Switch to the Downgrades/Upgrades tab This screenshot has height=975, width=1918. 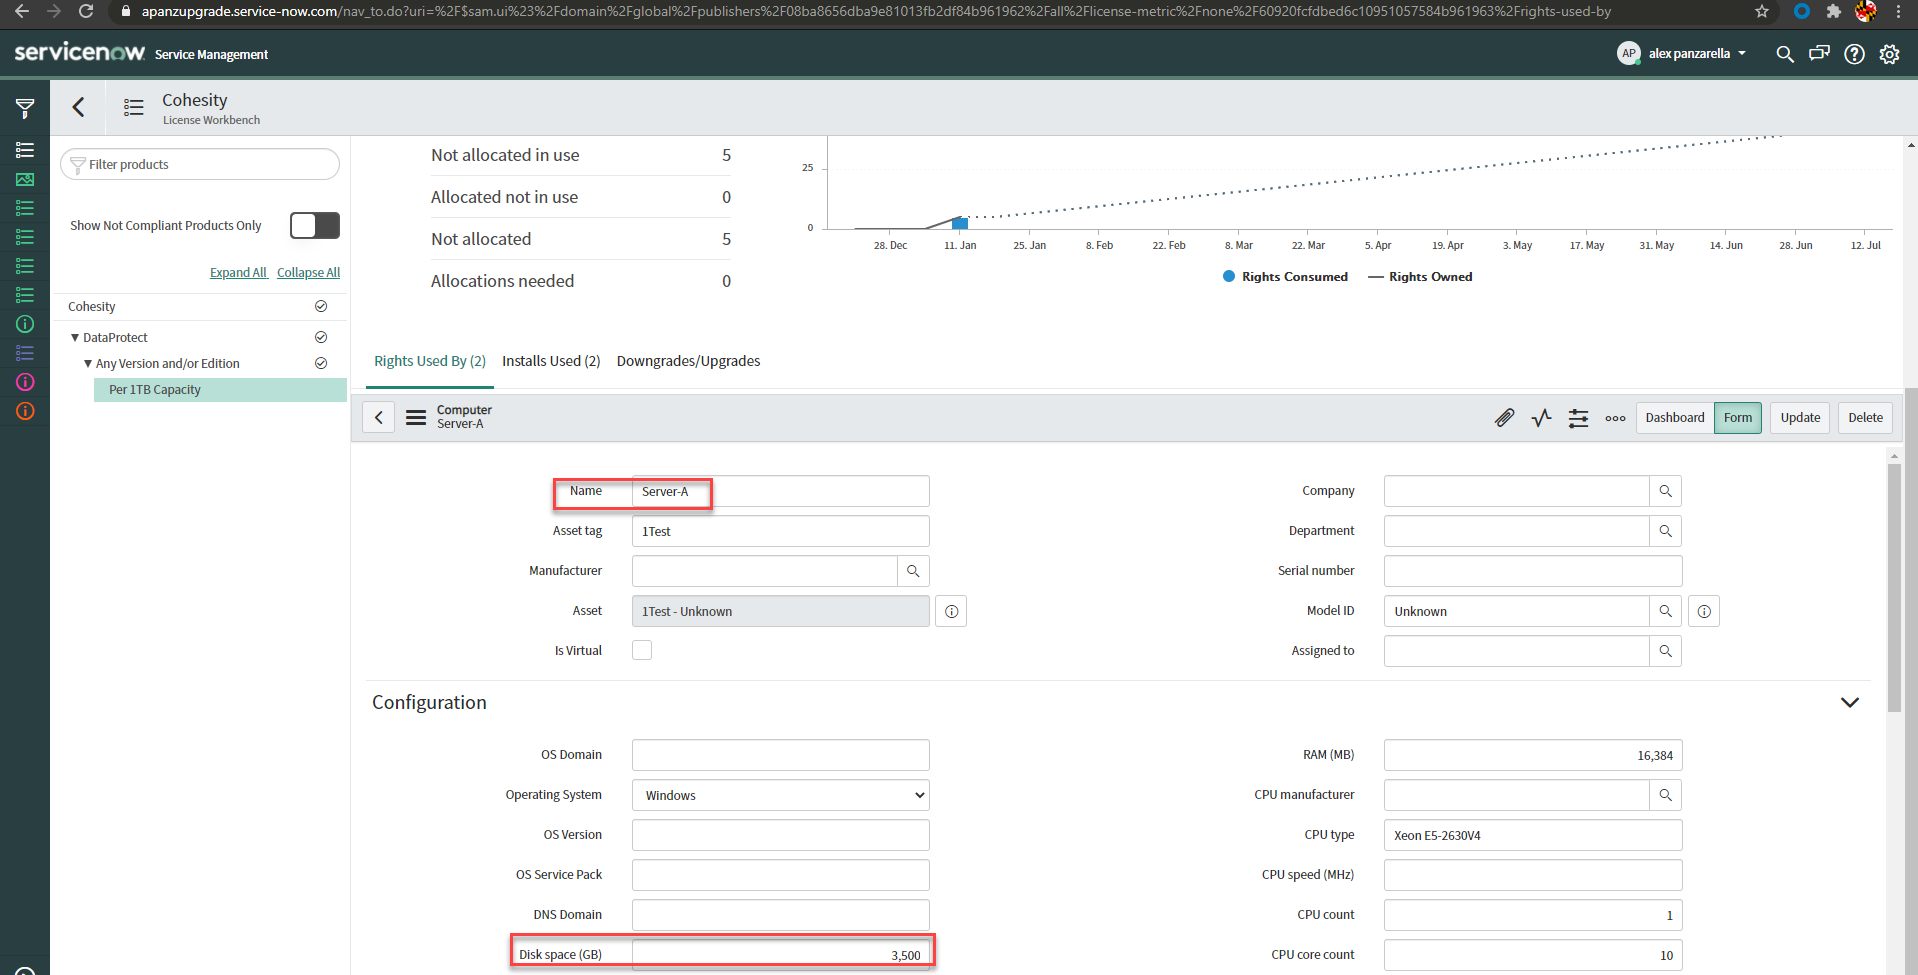coord(688,361)
